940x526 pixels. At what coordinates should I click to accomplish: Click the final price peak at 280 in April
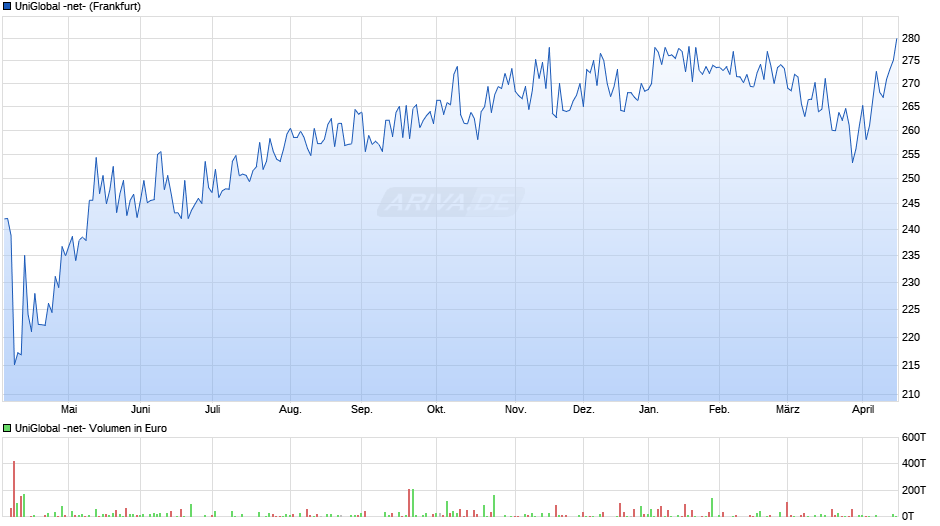click(896, 39)
